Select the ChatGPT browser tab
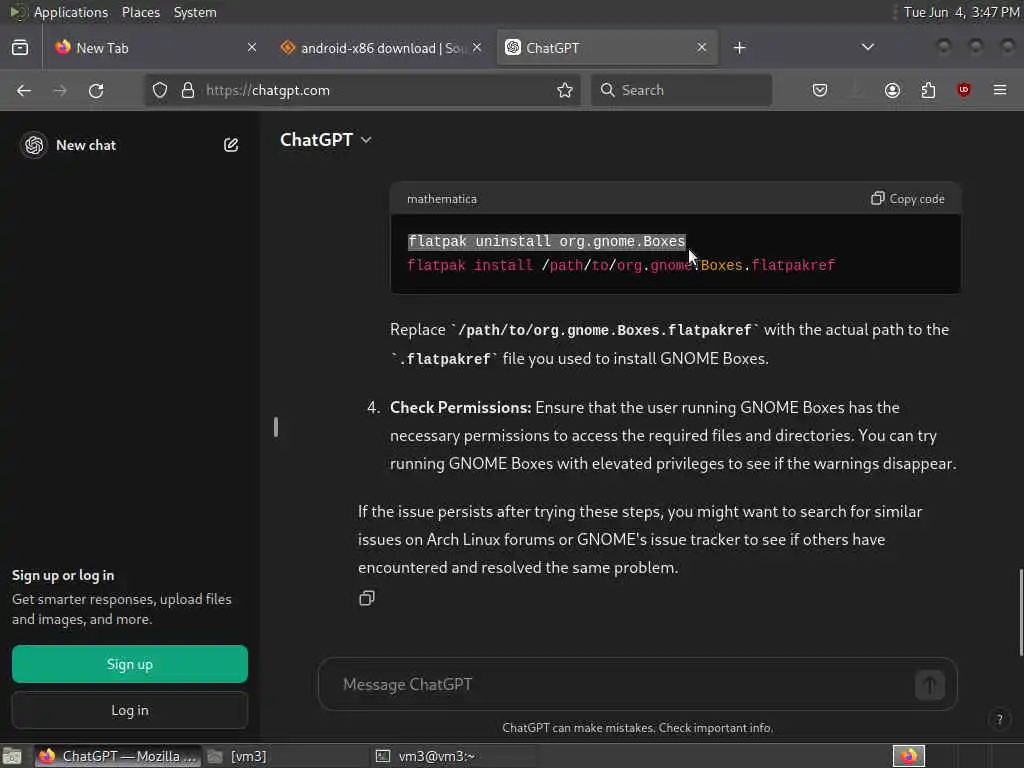1024x768 pixels. pos(607,48)
